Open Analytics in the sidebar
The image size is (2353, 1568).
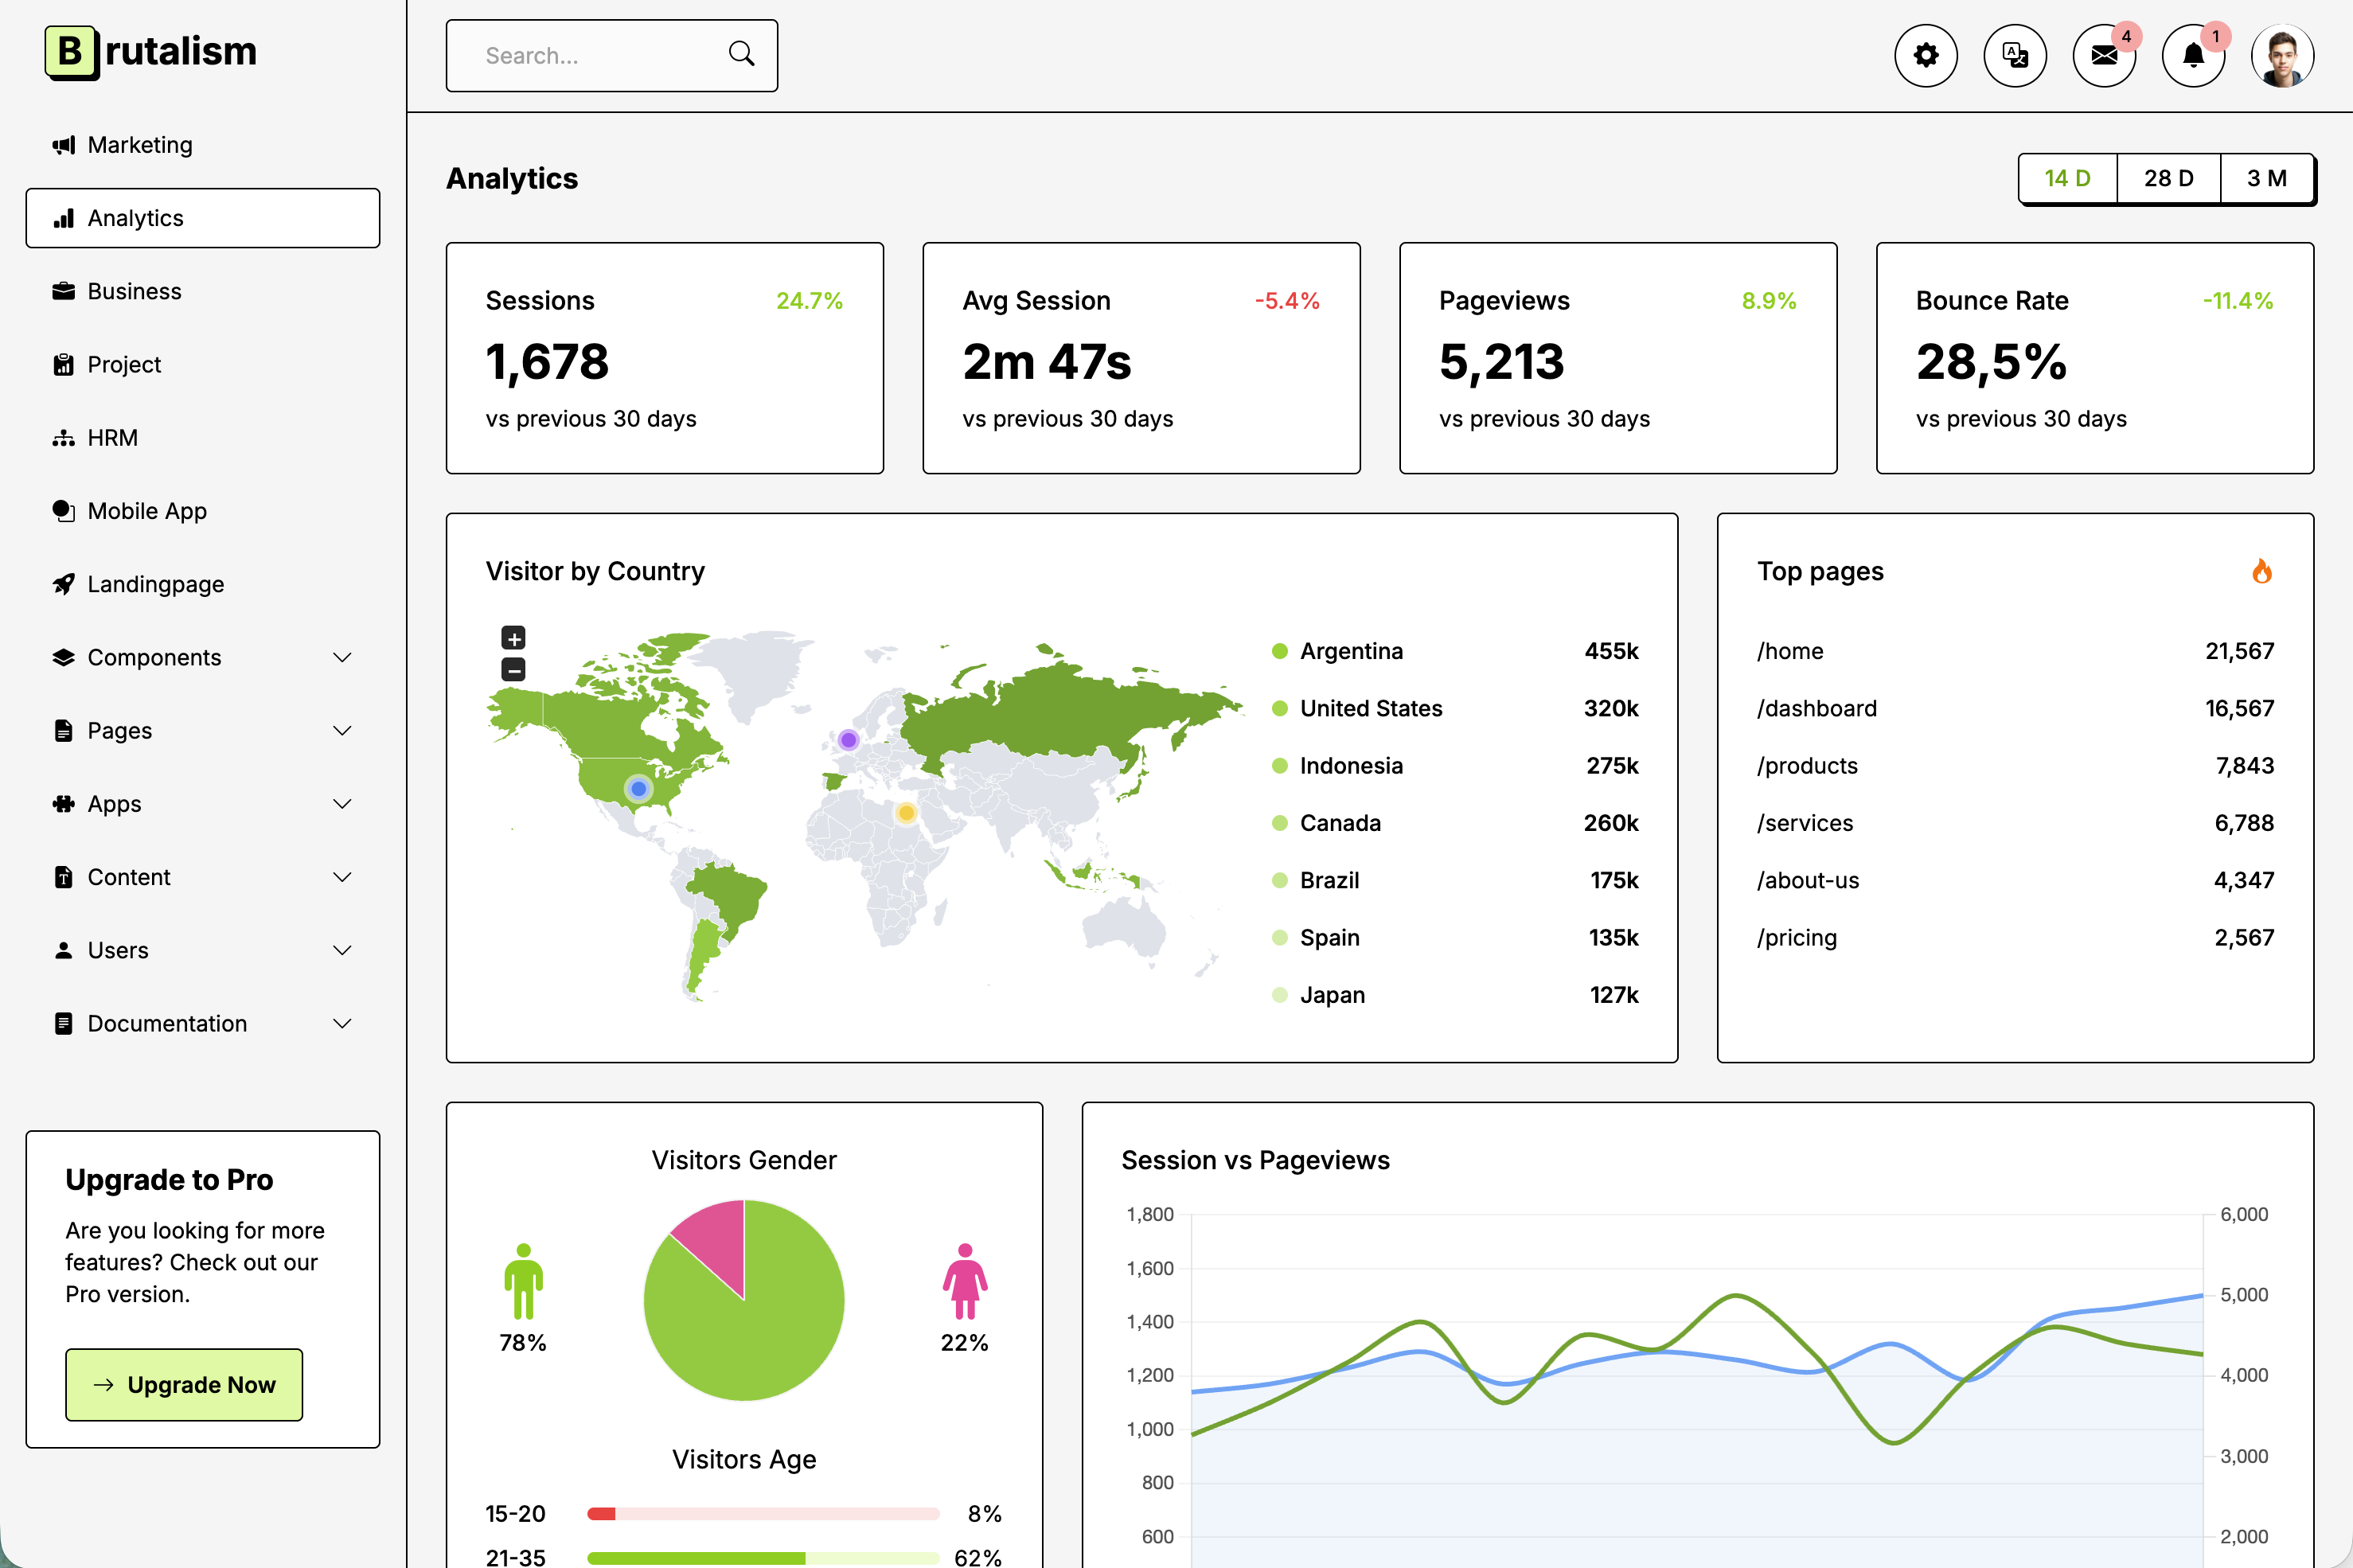[202, 219]
